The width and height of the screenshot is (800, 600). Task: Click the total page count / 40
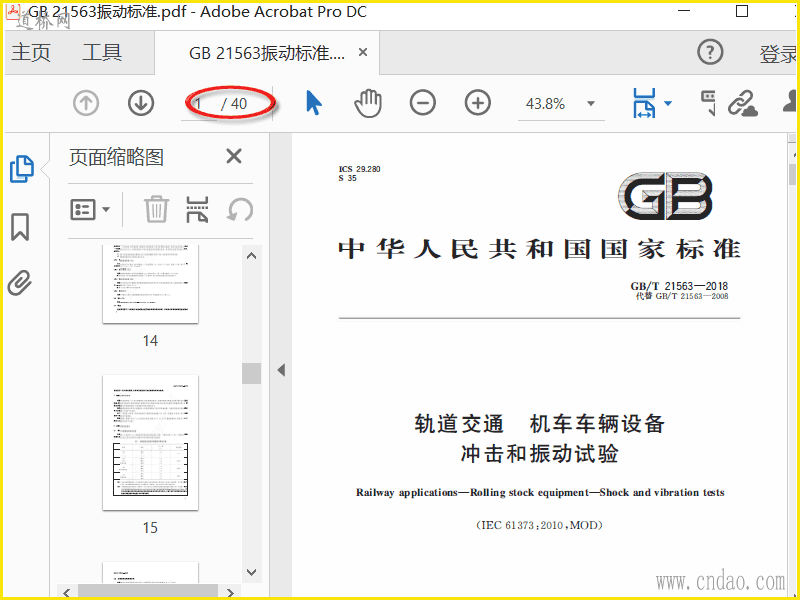point(234,104)
